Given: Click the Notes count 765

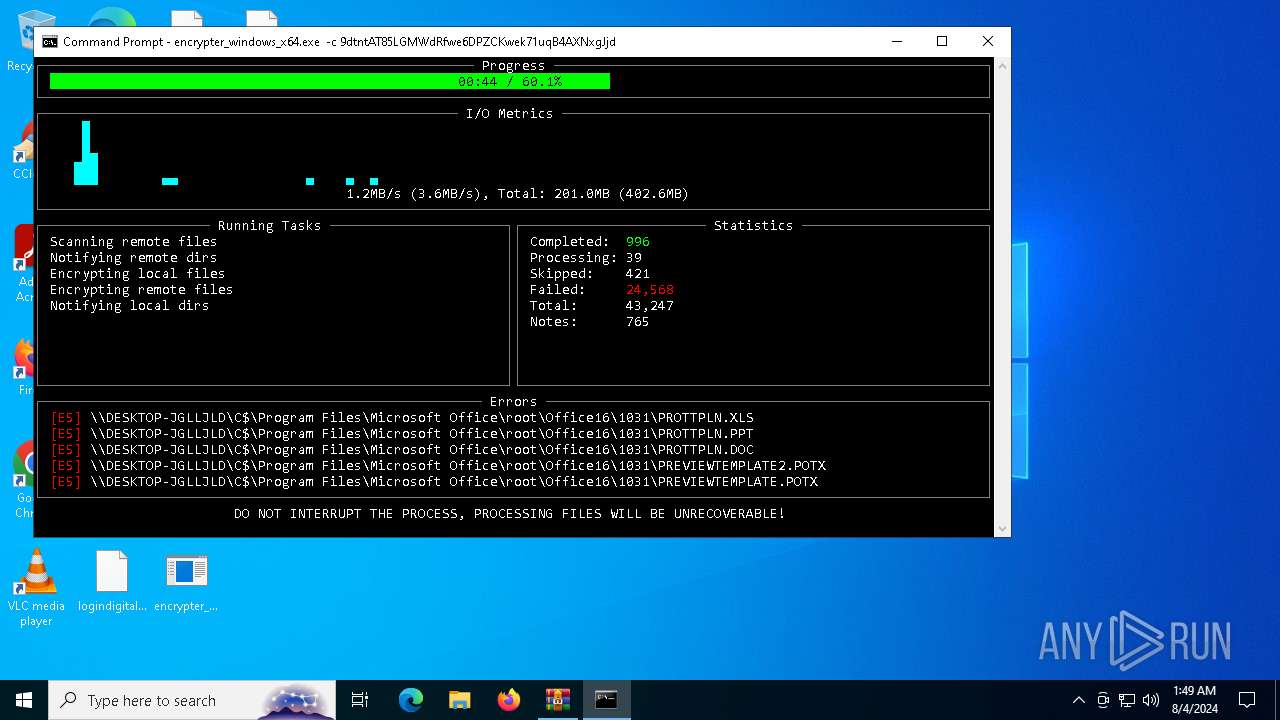Looking at the screenshot, I should click(x=638, y=321).
